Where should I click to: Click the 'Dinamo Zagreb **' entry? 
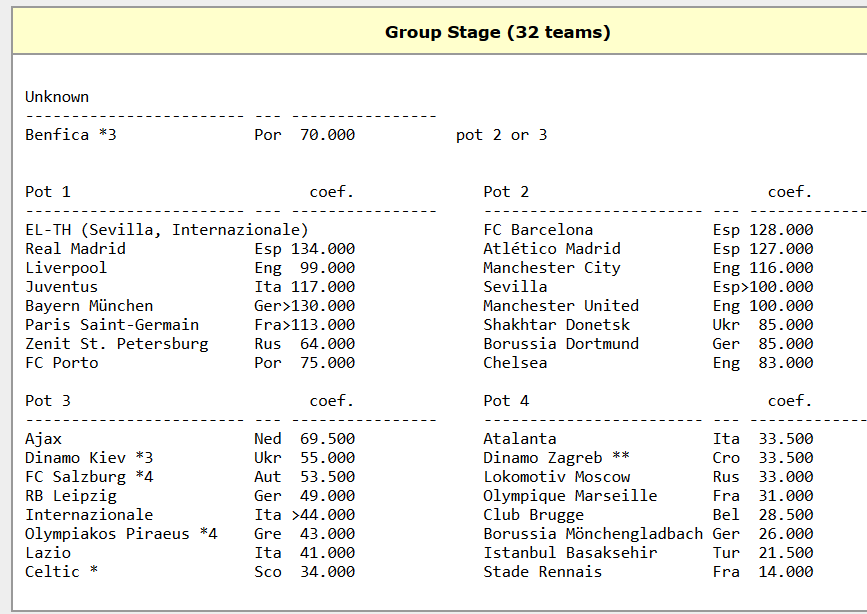[557, 457]
